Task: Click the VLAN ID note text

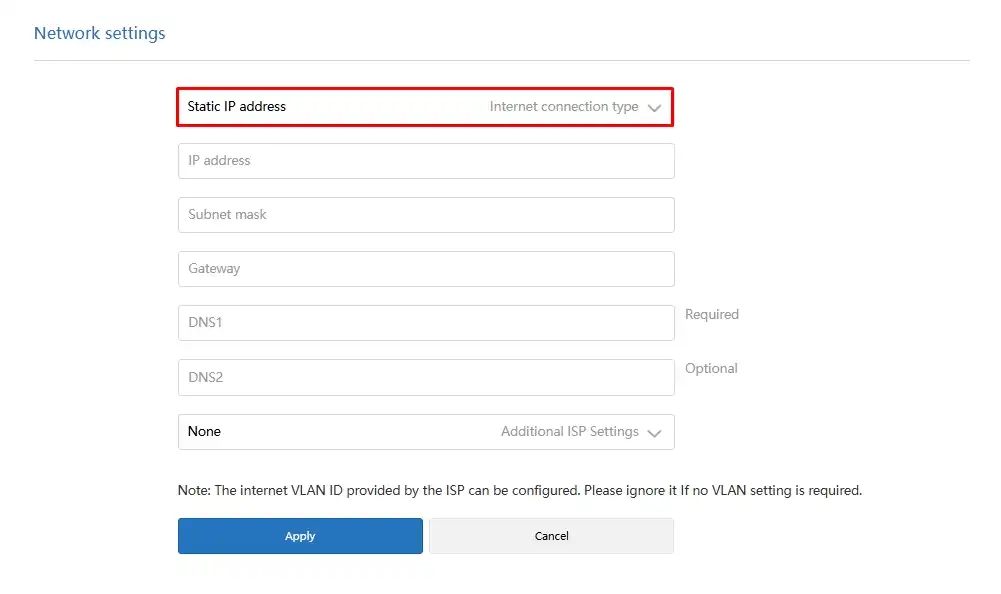Action: [520, 490]
